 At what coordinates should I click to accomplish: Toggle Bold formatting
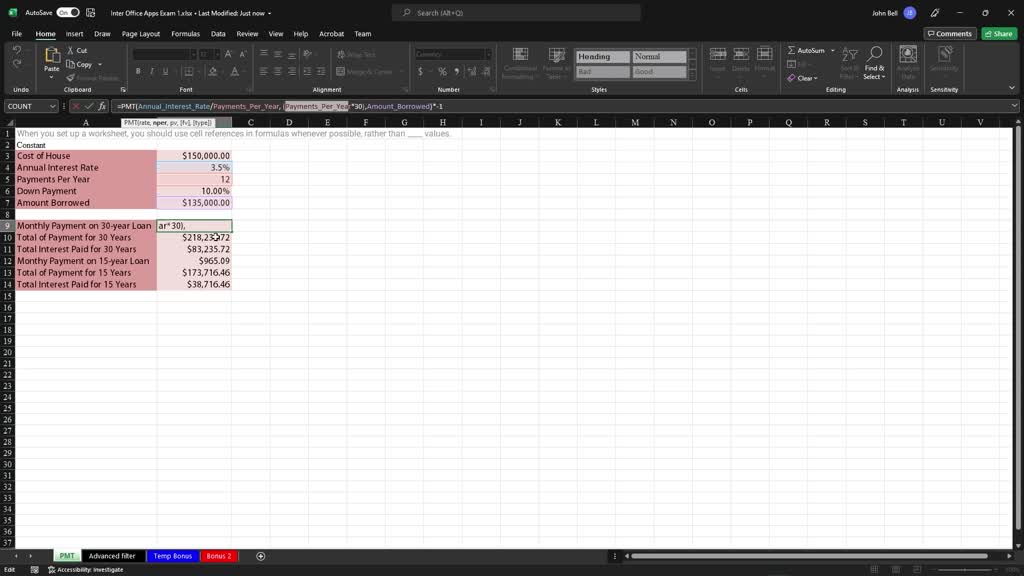137,70
